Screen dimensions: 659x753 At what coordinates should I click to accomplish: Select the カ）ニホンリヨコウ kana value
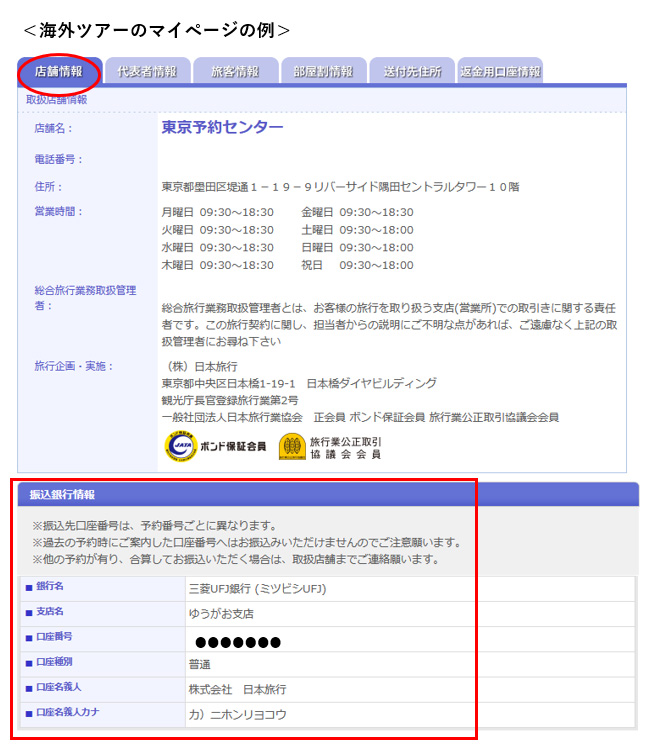click(238, 715)
